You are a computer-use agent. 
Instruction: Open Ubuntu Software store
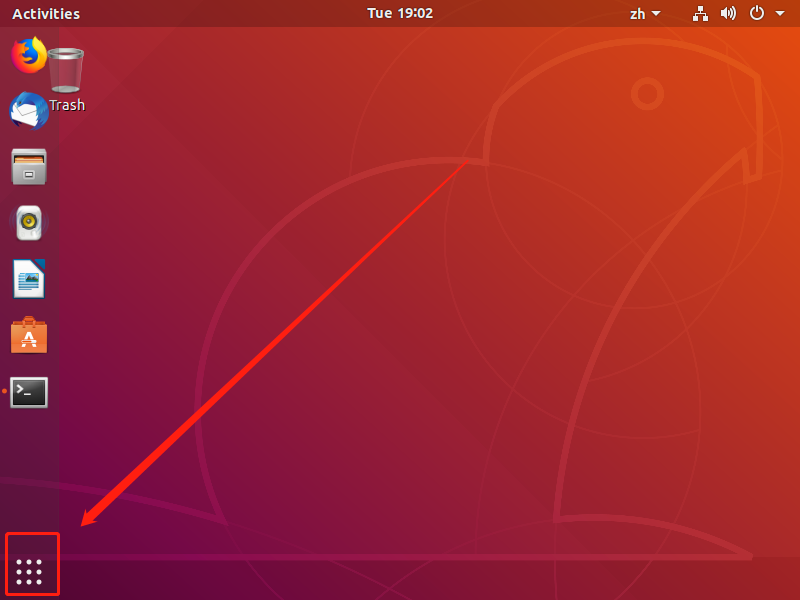tap(29, 335)
